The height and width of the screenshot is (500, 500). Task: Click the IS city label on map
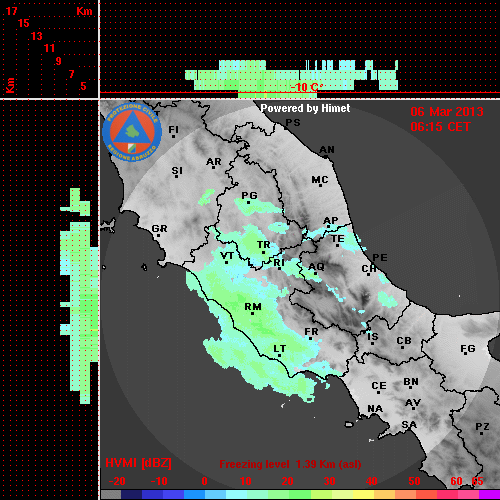(x=372, y=337)
